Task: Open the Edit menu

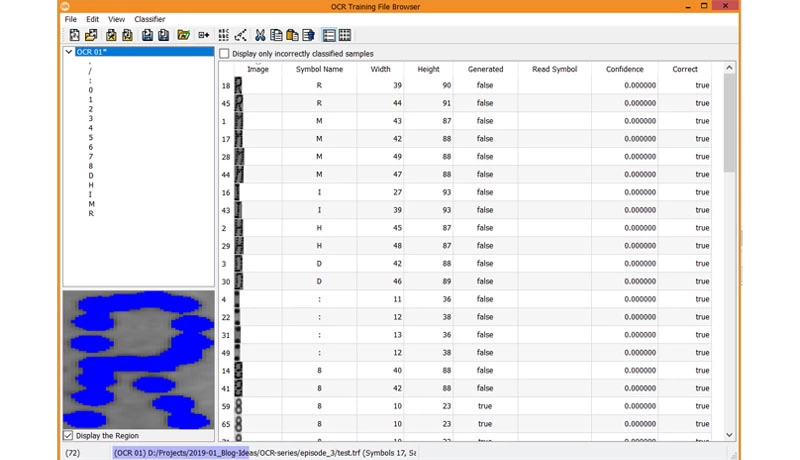Action: [92, 19]
